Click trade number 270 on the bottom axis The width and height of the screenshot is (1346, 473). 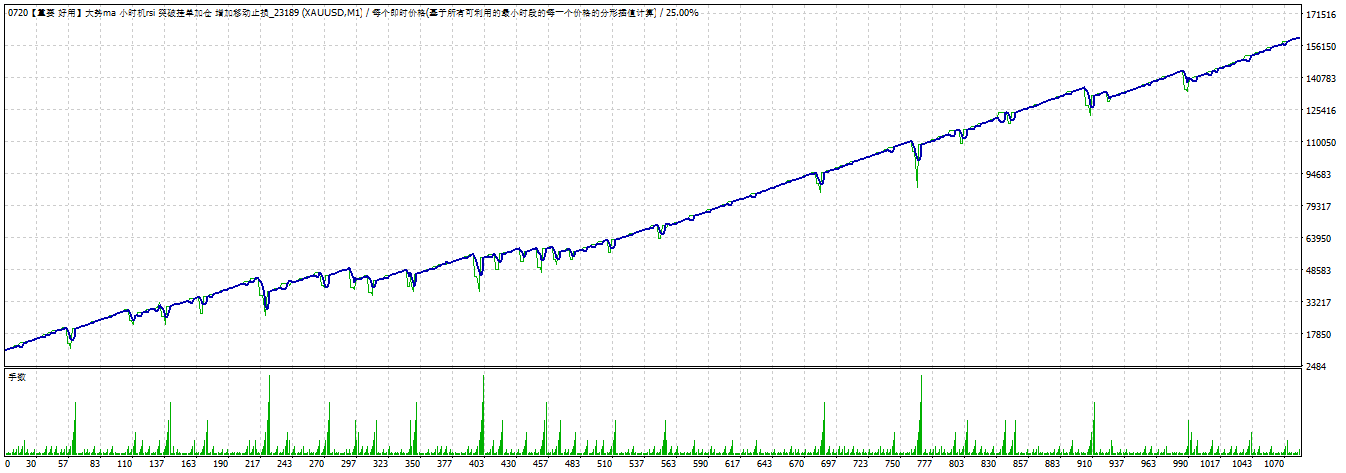click(x=316, y=464)
